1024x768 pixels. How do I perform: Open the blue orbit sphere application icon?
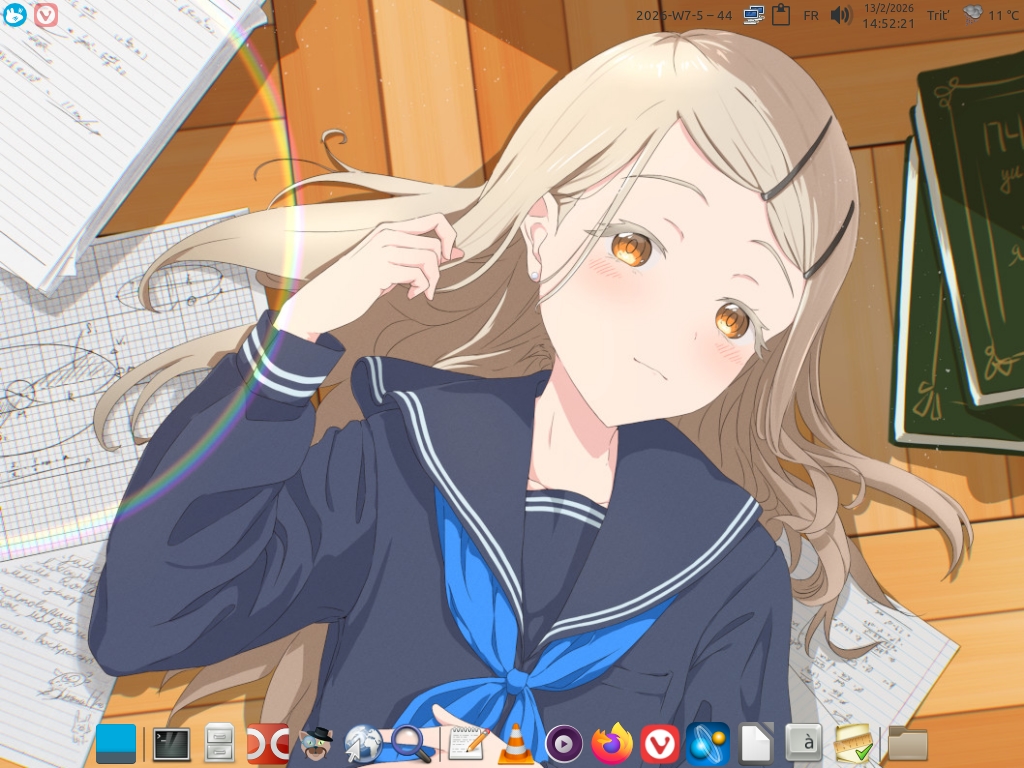click(x=708, y=744)
